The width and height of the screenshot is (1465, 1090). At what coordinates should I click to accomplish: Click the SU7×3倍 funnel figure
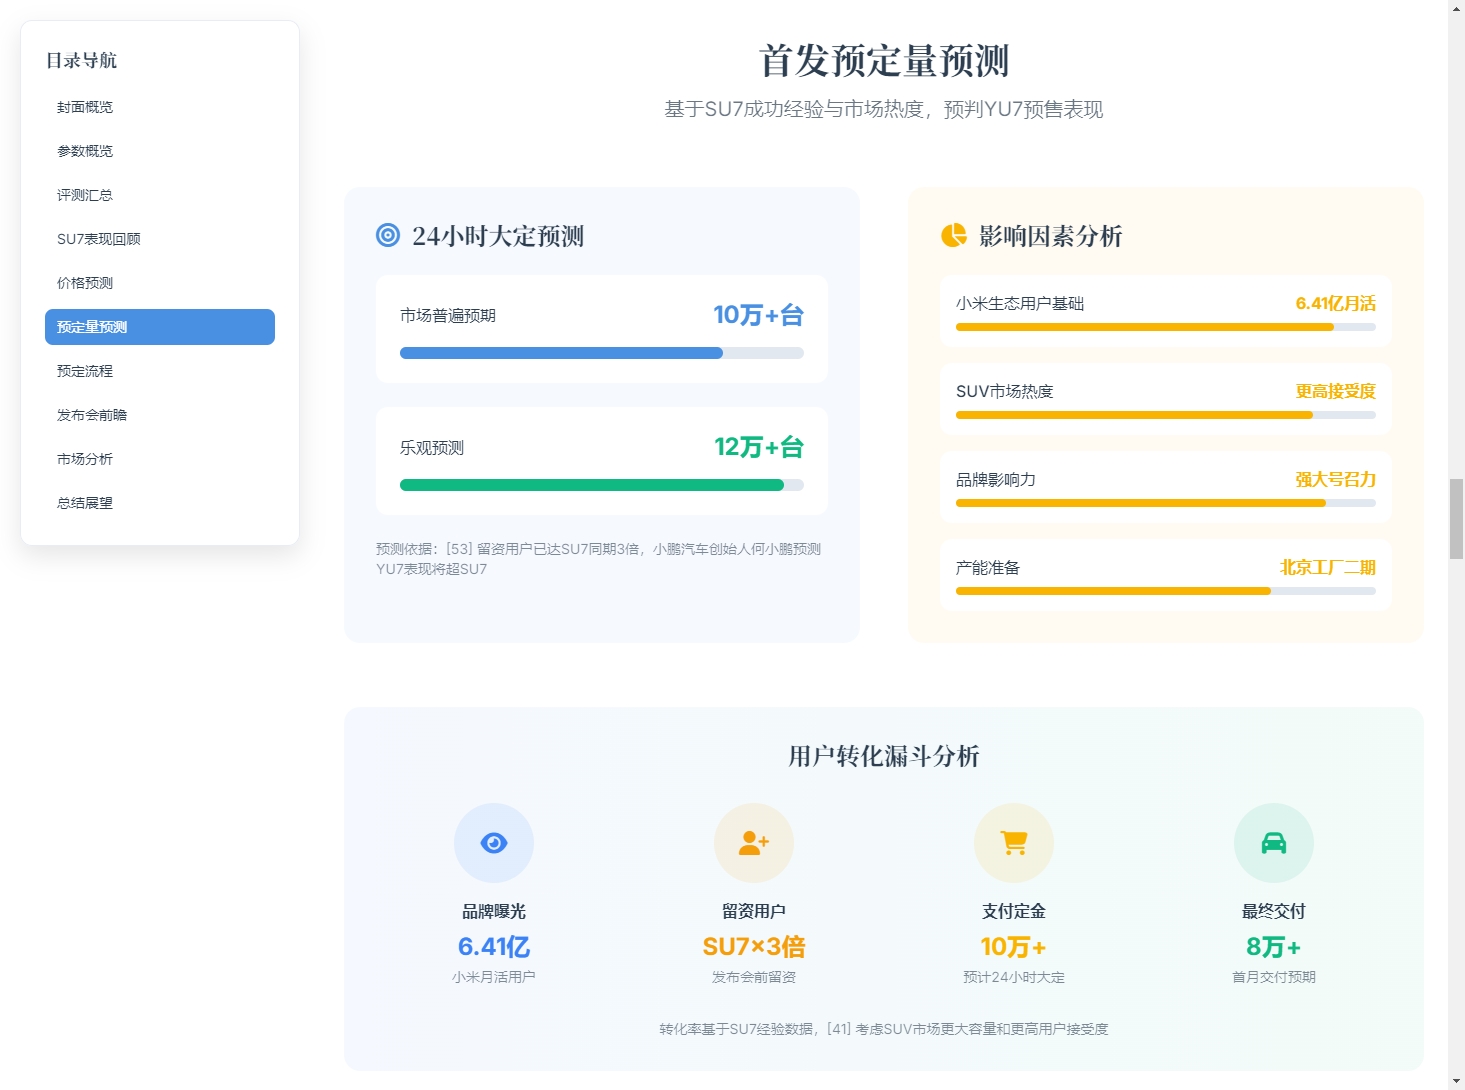click(754, 946)
